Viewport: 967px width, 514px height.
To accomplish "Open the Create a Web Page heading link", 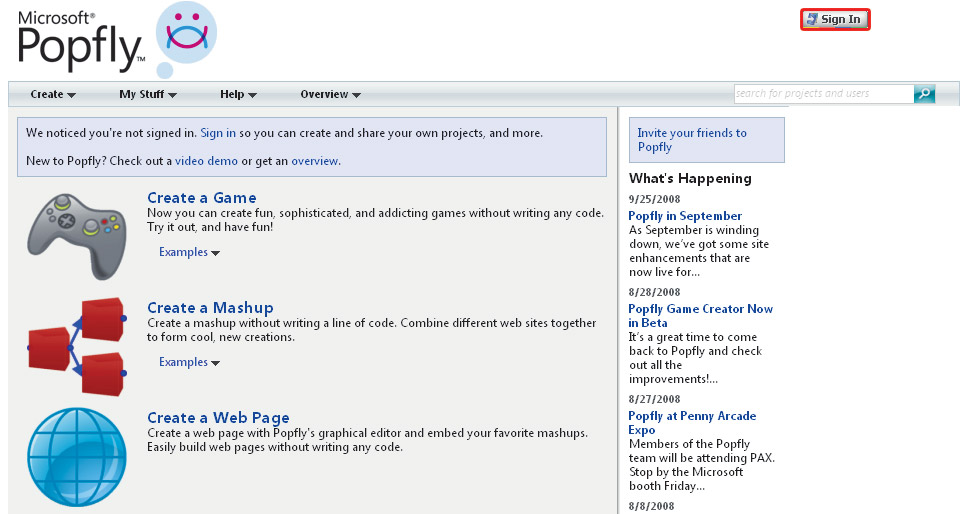I will (218, 418).
